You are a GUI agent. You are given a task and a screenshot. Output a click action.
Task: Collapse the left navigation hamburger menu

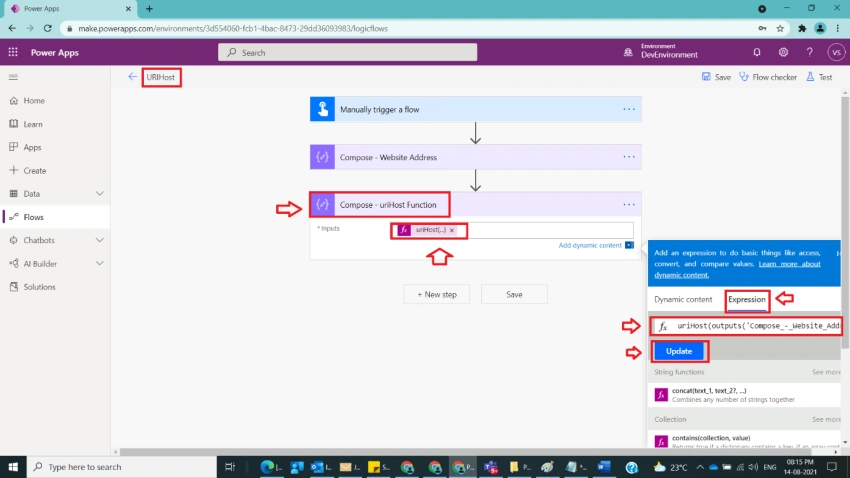(13, 77)
